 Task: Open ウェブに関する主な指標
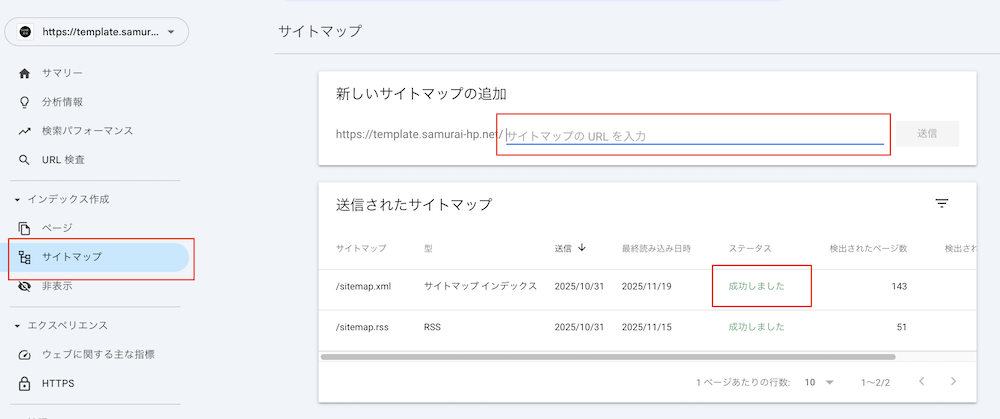[96, 355]
